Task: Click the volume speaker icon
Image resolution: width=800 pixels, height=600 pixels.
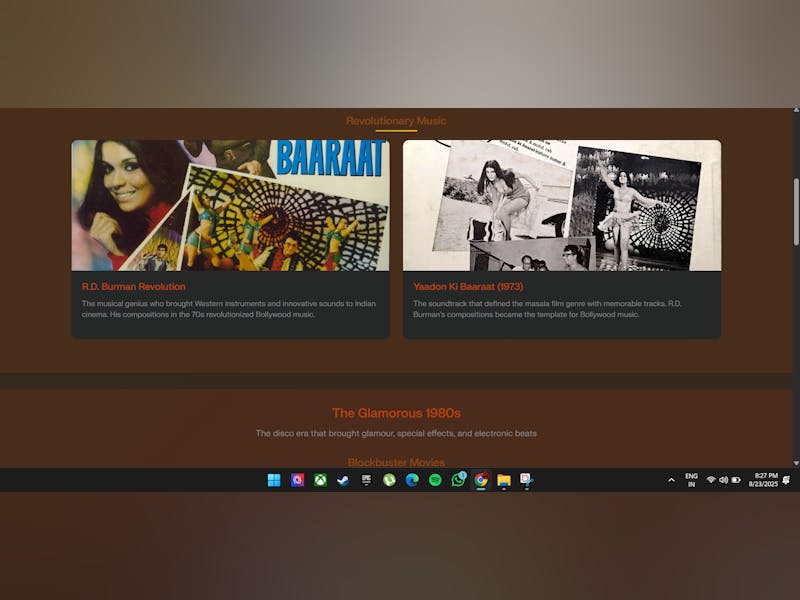Action: pyautogui.click(x=723, y=480)
